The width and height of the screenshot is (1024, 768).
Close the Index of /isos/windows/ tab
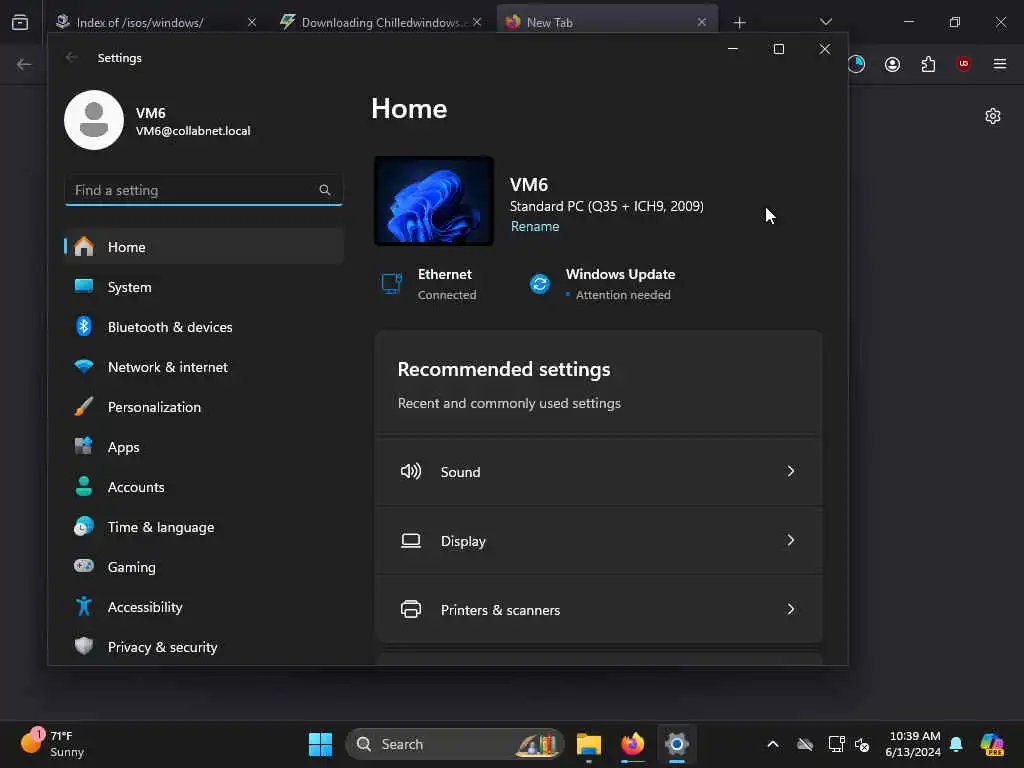(x=252, y=22)
